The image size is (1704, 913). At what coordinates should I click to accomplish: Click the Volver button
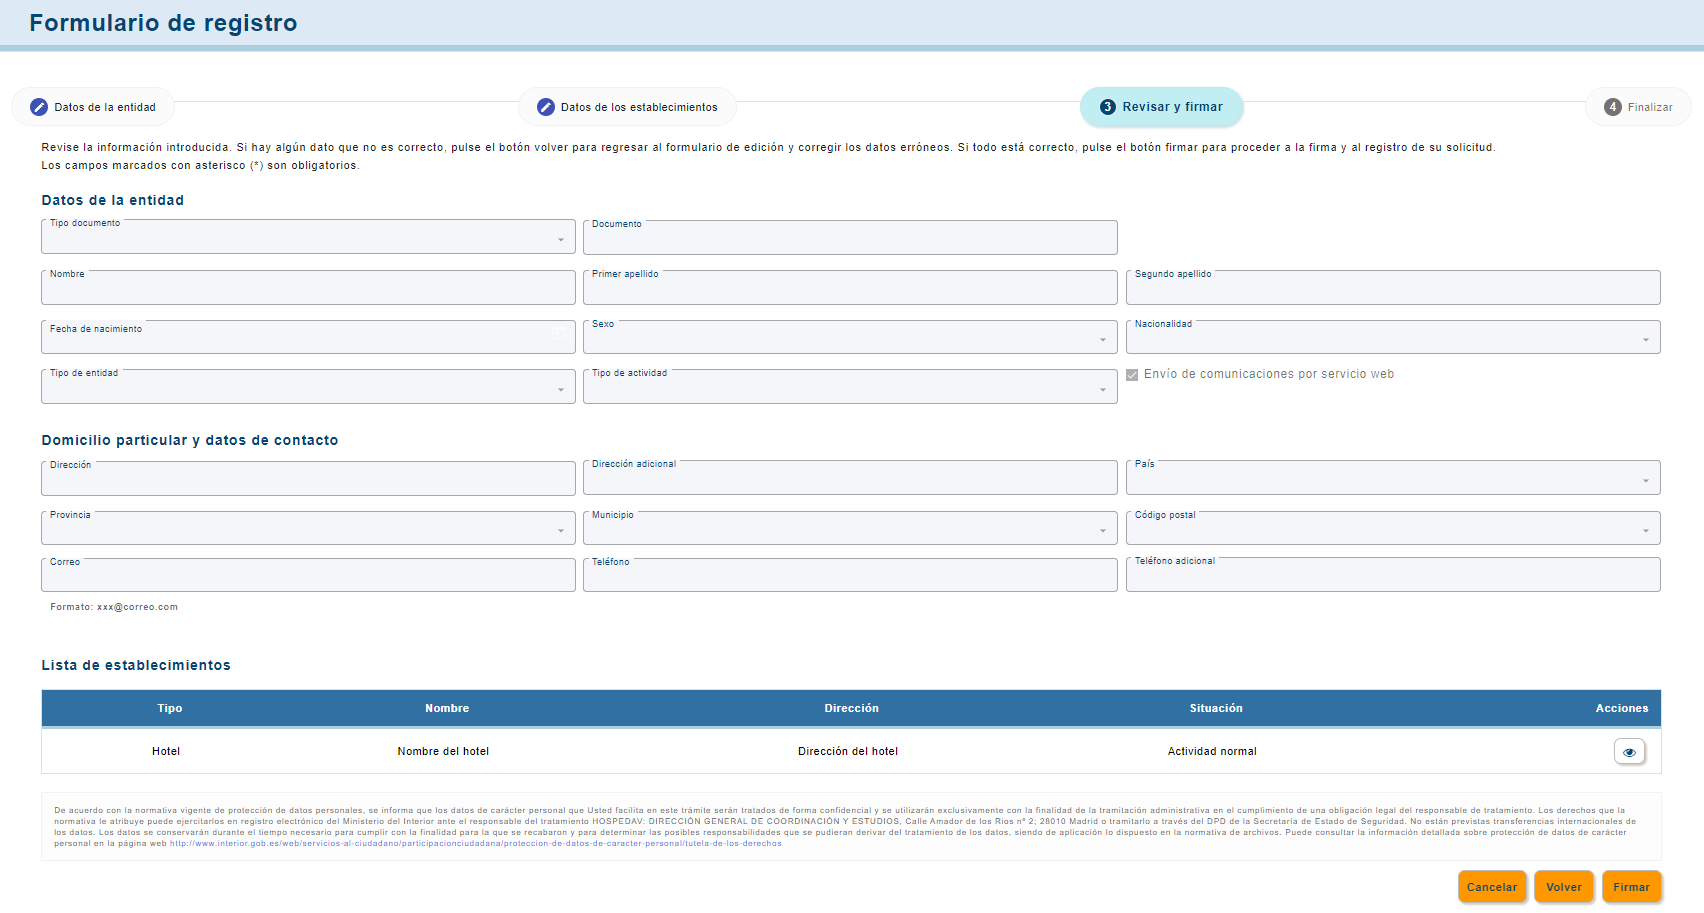[x=1564, y=887]
